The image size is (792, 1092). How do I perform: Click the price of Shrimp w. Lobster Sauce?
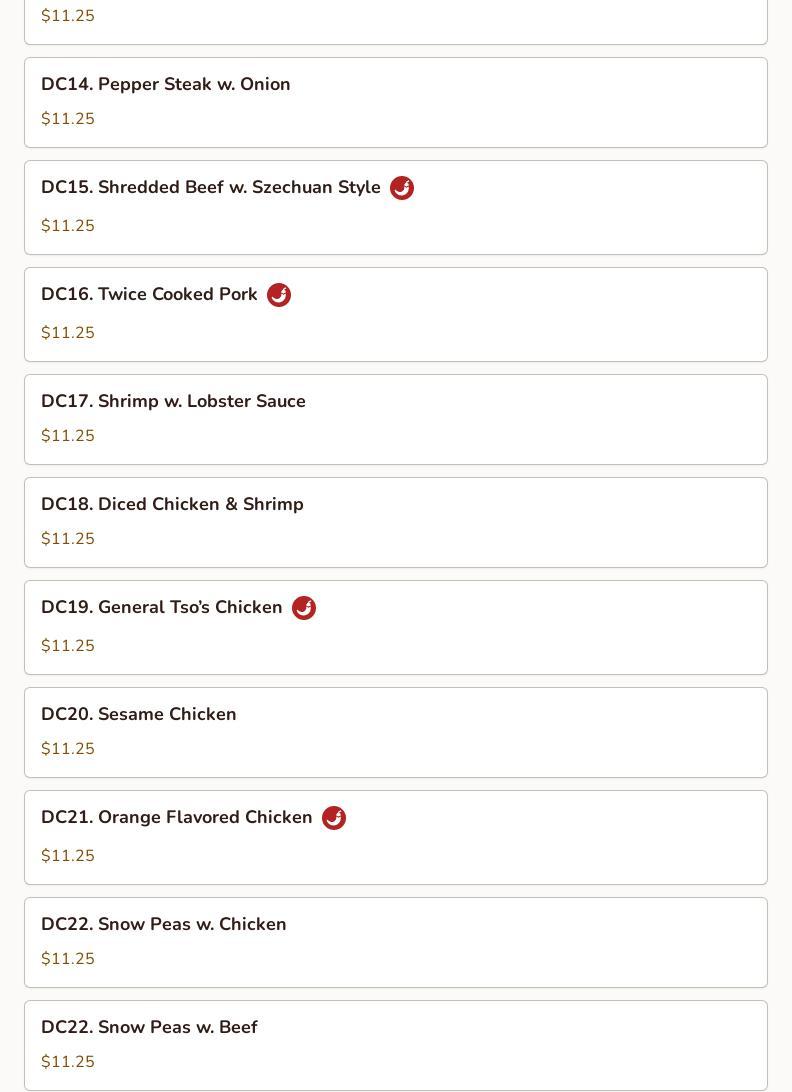[x=68, y=435]
